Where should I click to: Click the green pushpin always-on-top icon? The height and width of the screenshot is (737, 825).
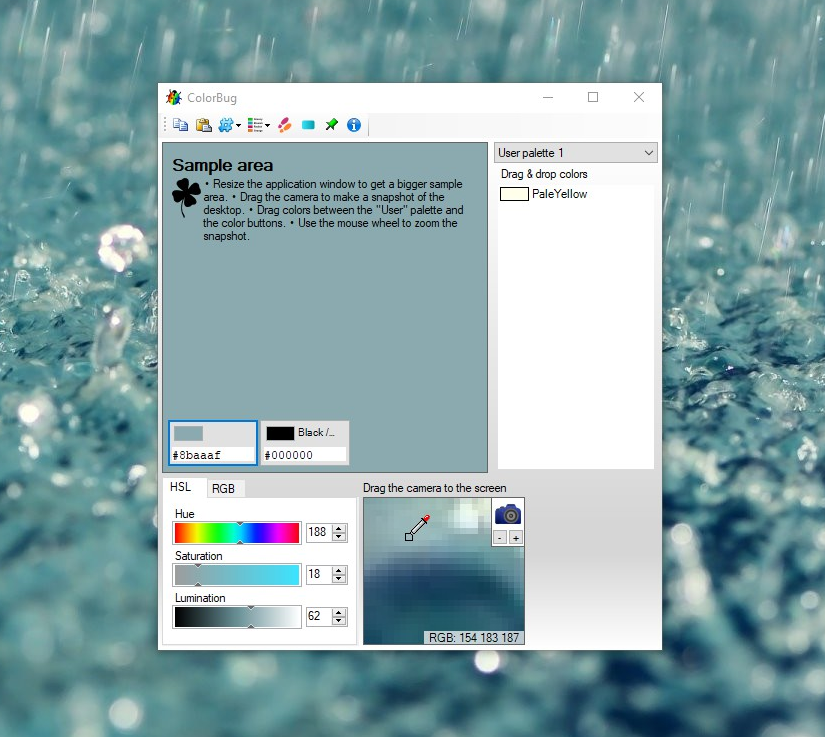click(331, 125)
